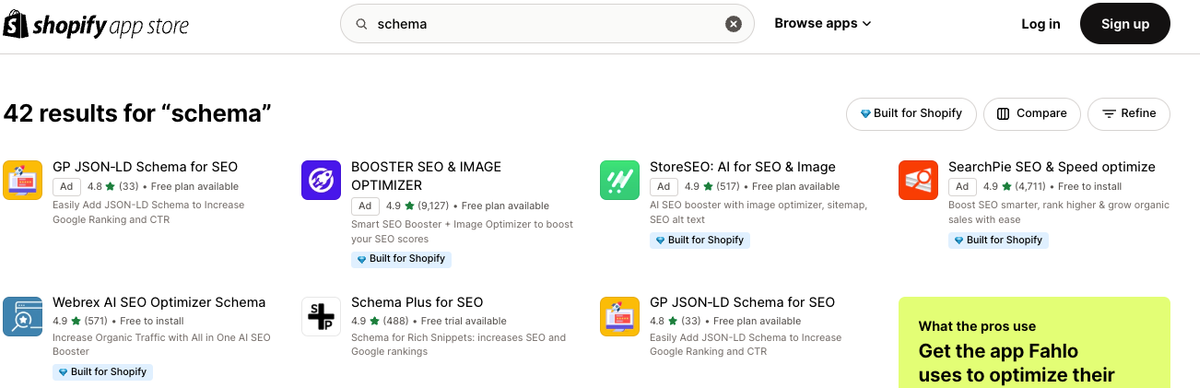Image resolution: width=1200 pixels, height=388 pixels.
Task: Toggle the Built for Shopify filter
Action: (910, 113)
